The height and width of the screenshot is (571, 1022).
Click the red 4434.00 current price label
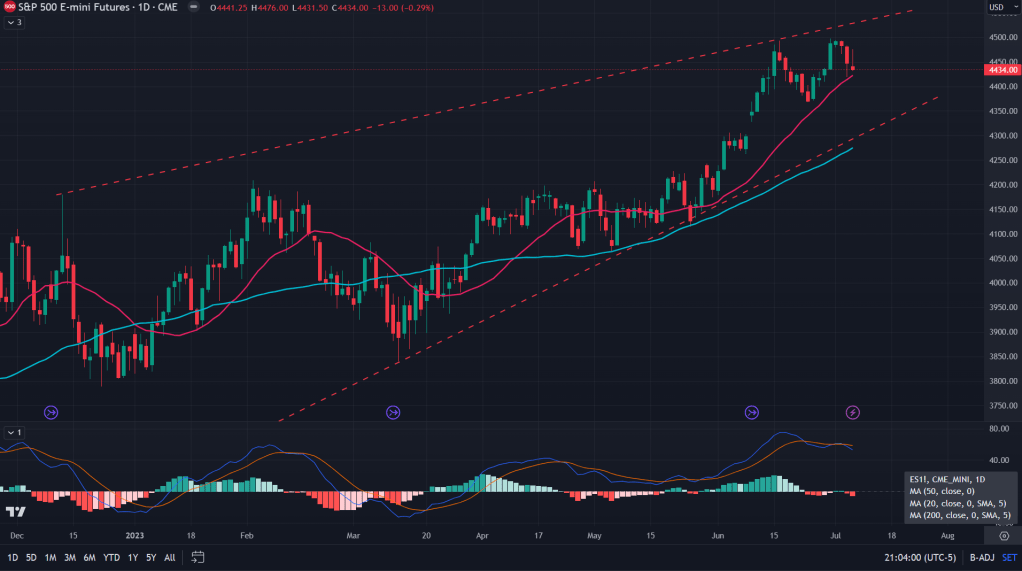pyautogui.click(x=1000, y=70)
